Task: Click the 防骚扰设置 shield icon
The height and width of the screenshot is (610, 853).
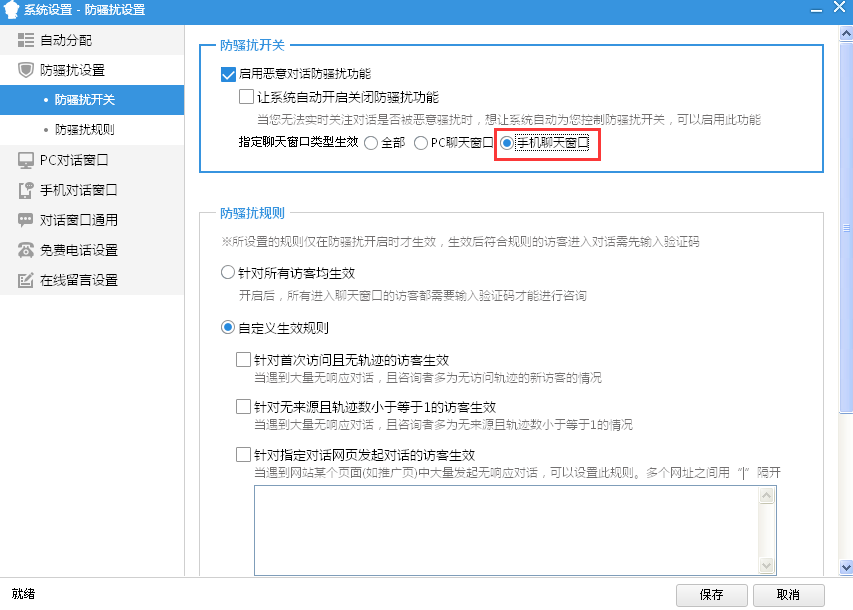Action: click(x=26, y=71)
